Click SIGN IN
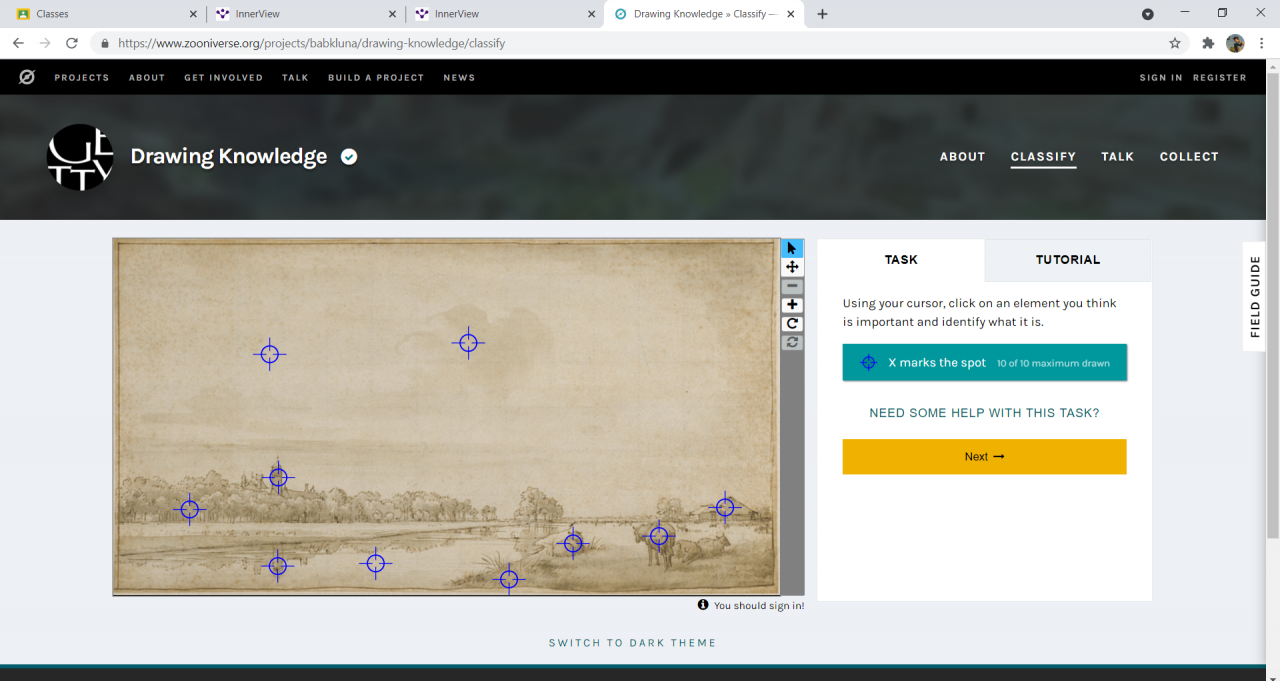The image size is (1280, 681). point(1161,77)
